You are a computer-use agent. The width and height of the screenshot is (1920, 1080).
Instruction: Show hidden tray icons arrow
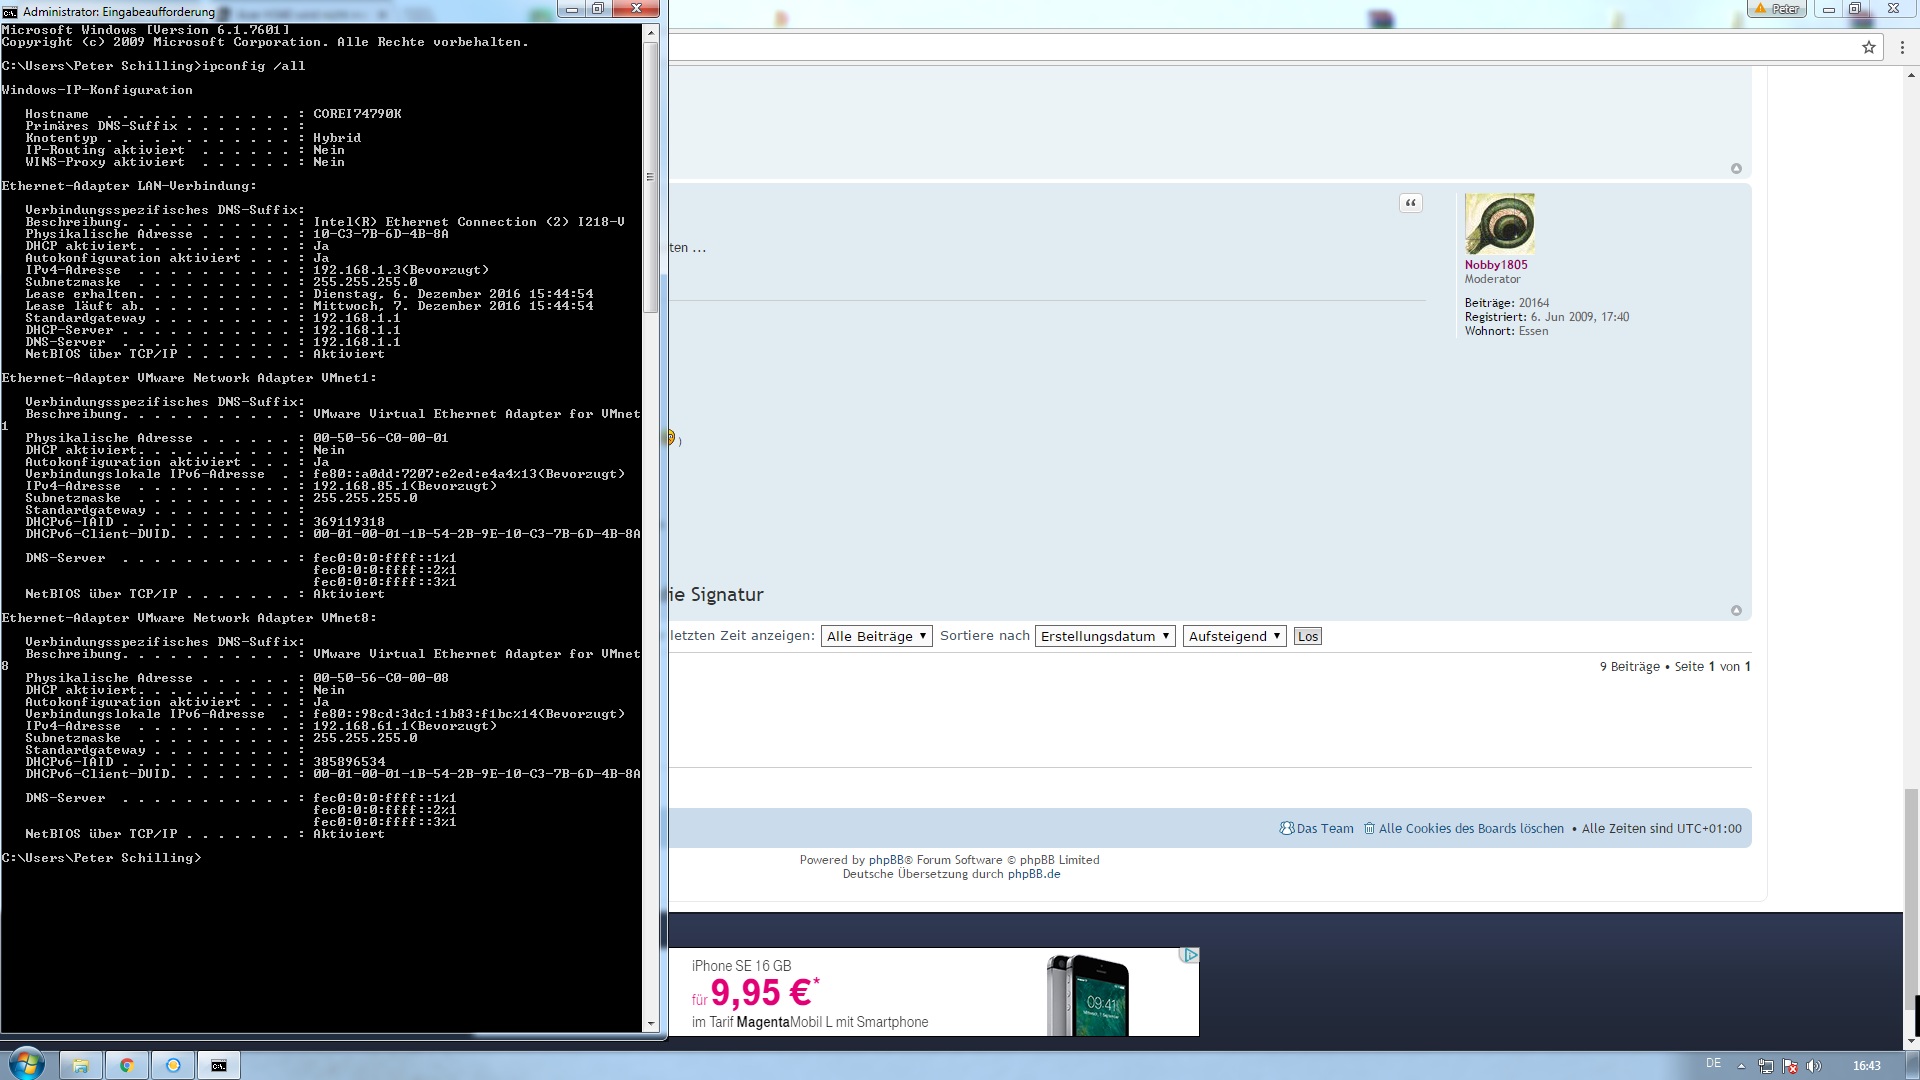point(1741,1066)
